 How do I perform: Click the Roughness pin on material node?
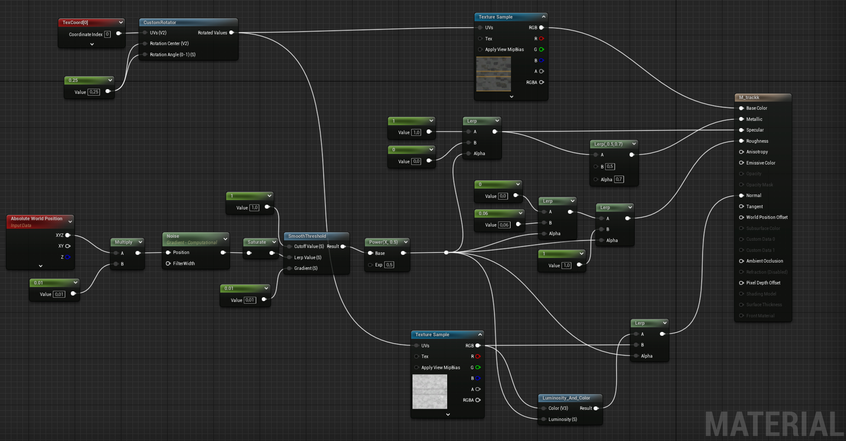740,141
